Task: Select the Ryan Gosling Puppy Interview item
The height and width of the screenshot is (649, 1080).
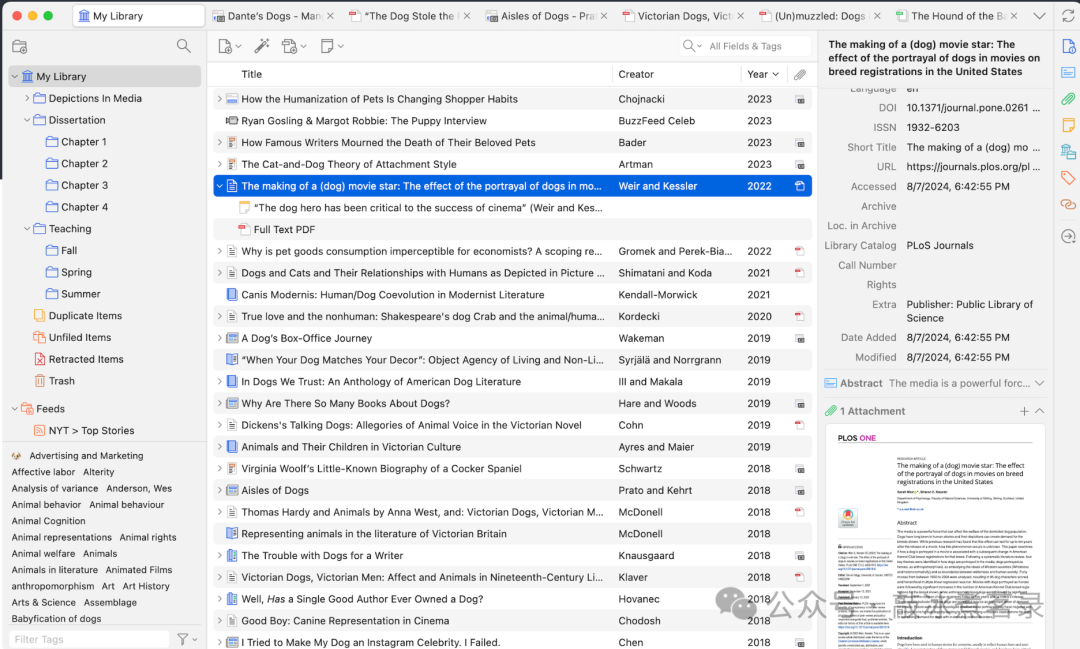Action: coord(512,121)
